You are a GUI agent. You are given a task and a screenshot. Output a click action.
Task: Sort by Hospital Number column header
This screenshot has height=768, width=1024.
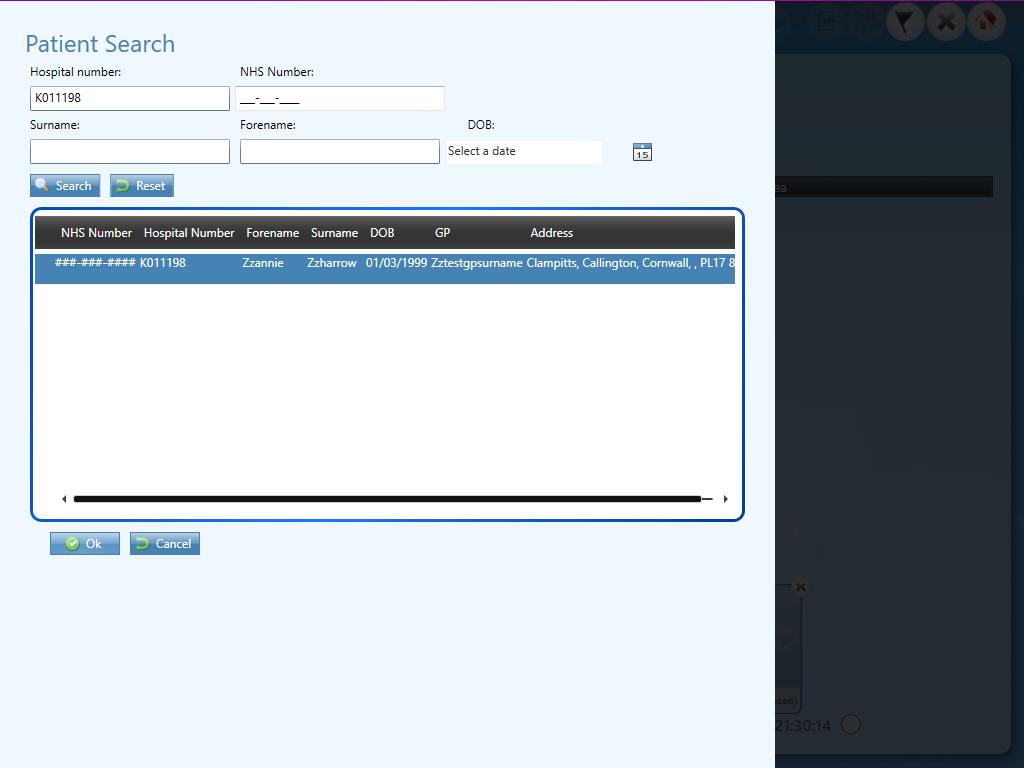coord(189,233)
